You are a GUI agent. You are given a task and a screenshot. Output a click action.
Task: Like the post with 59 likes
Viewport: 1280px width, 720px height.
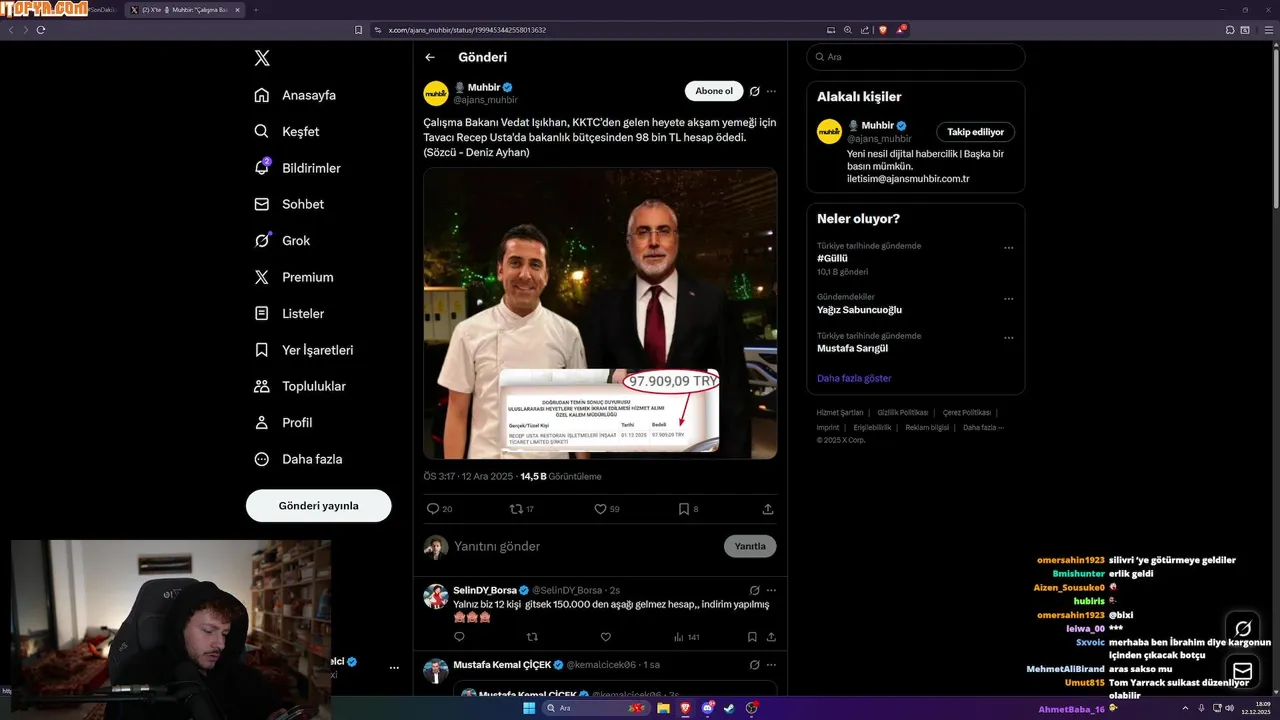[x=600, y=509]
